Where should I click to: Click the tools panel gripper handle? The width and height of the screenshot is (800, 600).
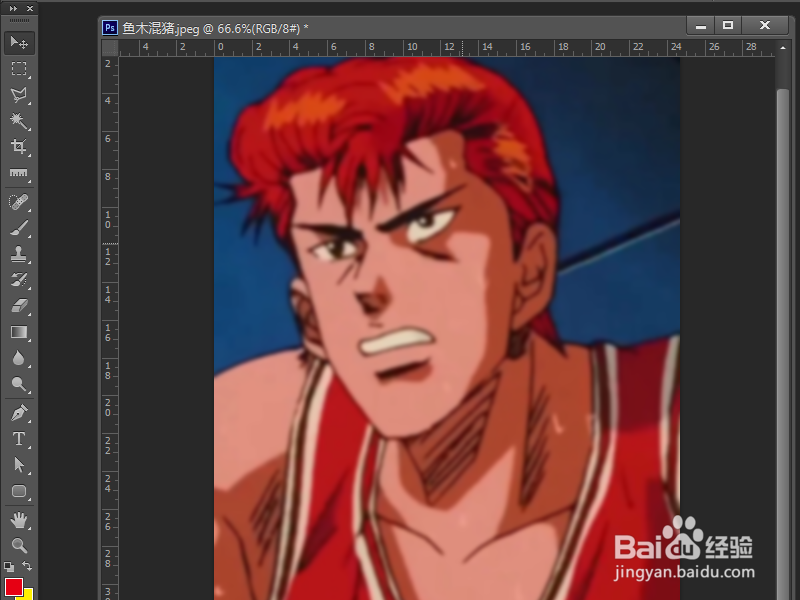(19, 20)
